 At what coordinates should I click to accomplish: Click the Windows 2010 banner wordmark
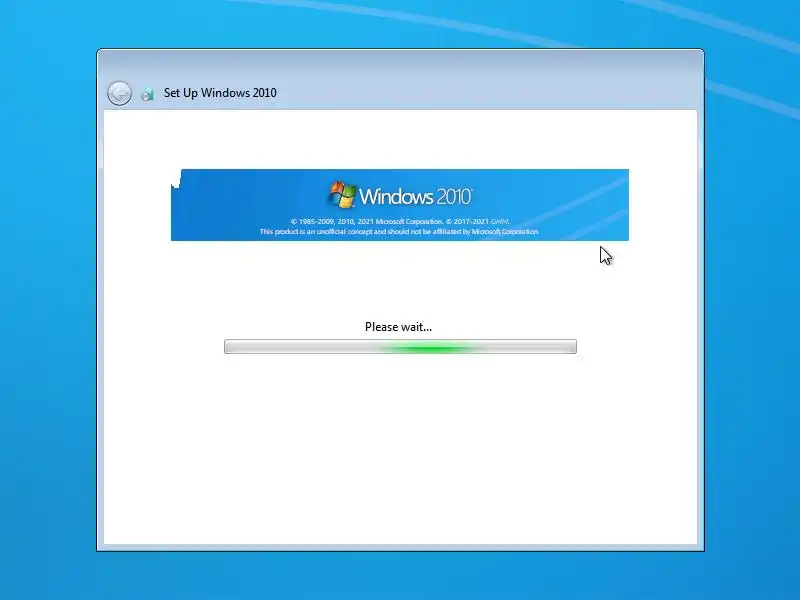point(416,196)
